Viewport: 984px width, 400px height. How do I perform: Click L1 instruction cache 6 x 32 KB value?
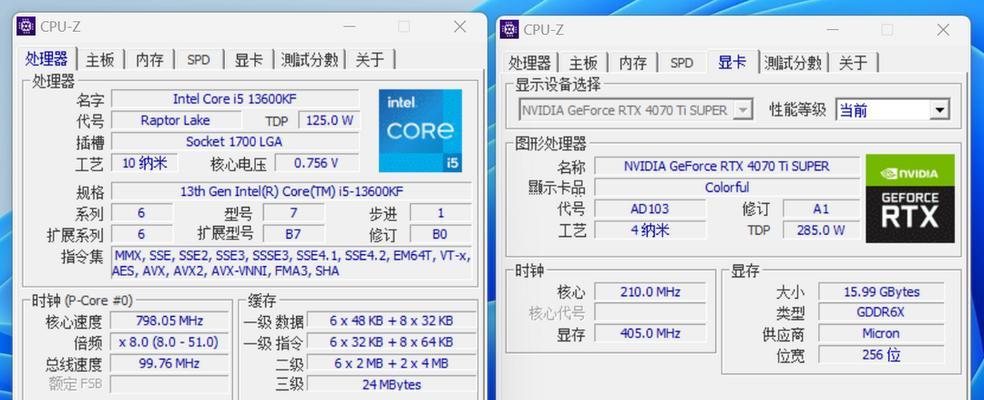coord(391,342)
